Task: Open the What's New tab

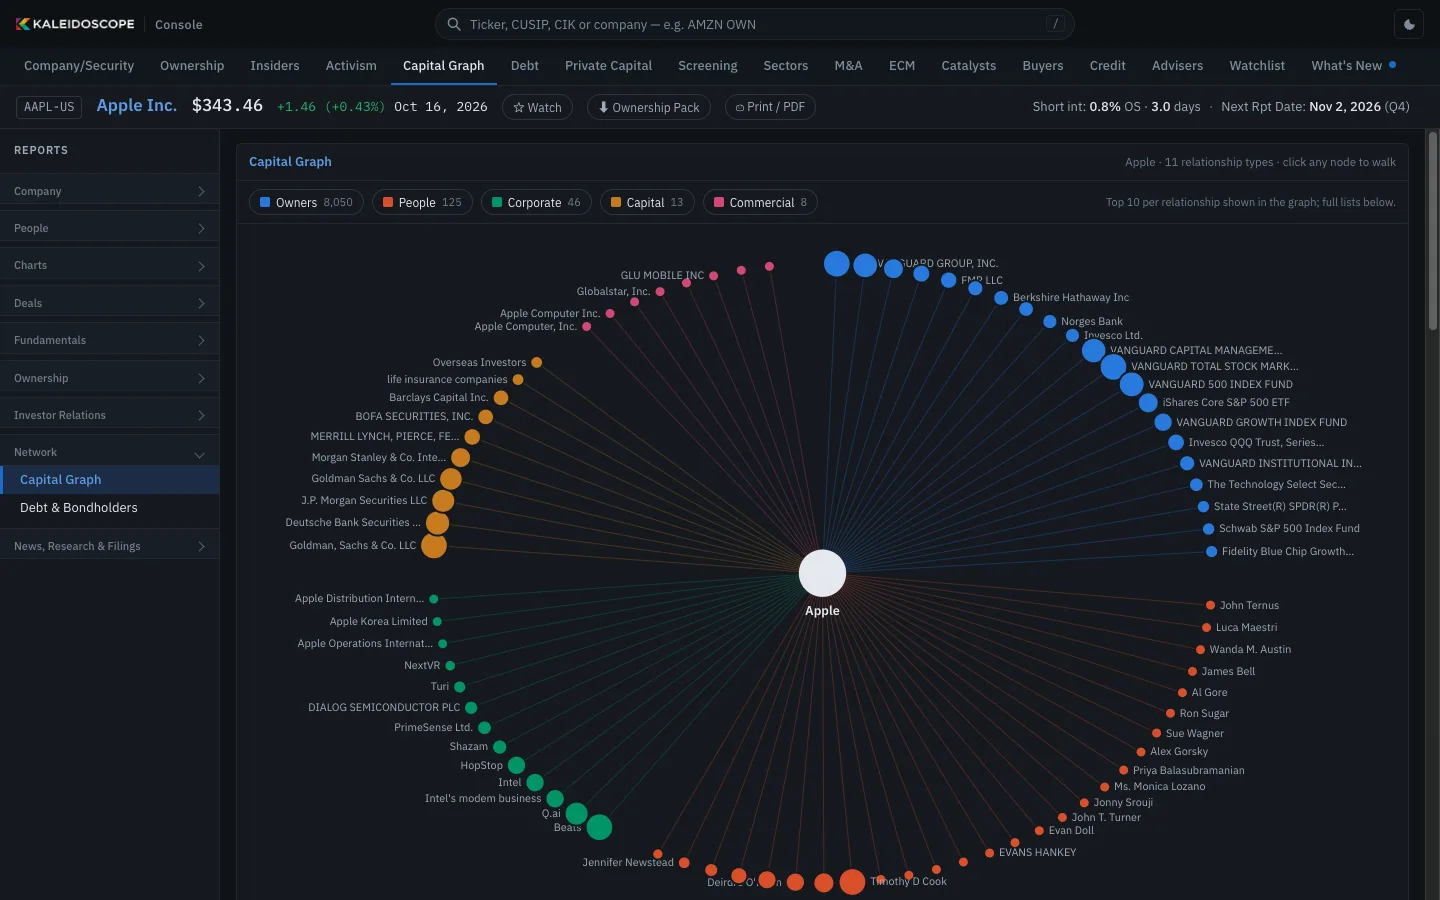Action: pyautogui.click(x=1353, y=65)
